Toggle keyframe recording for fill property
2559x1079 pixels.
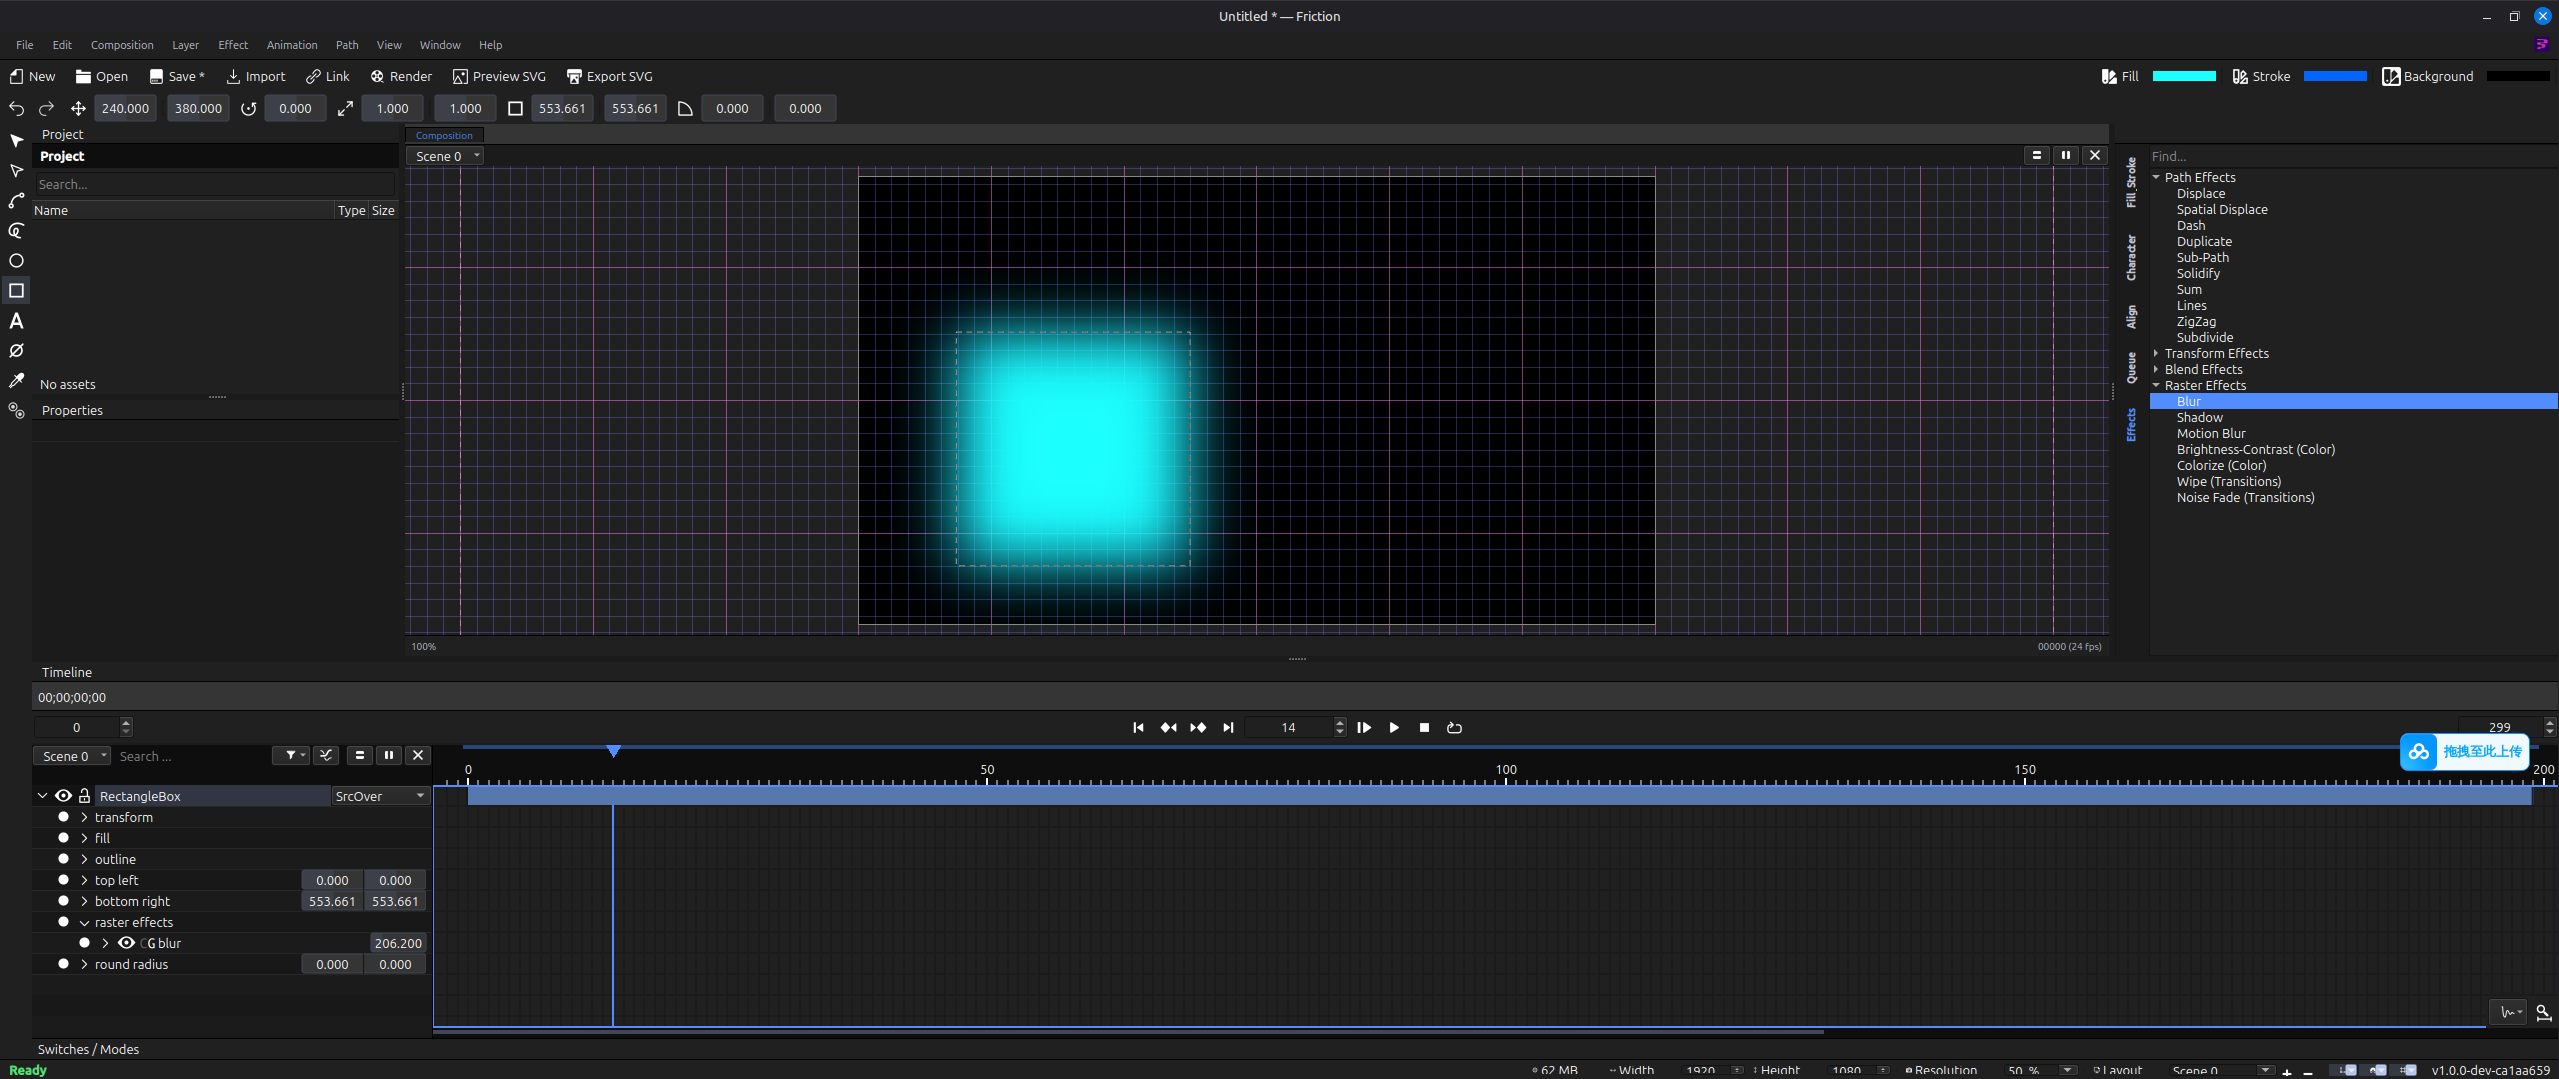[64, 838]
